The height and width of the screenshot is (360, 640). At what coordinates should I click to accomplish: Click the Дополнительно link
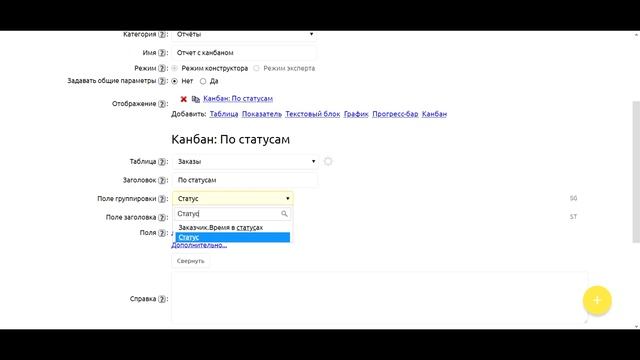199,245
